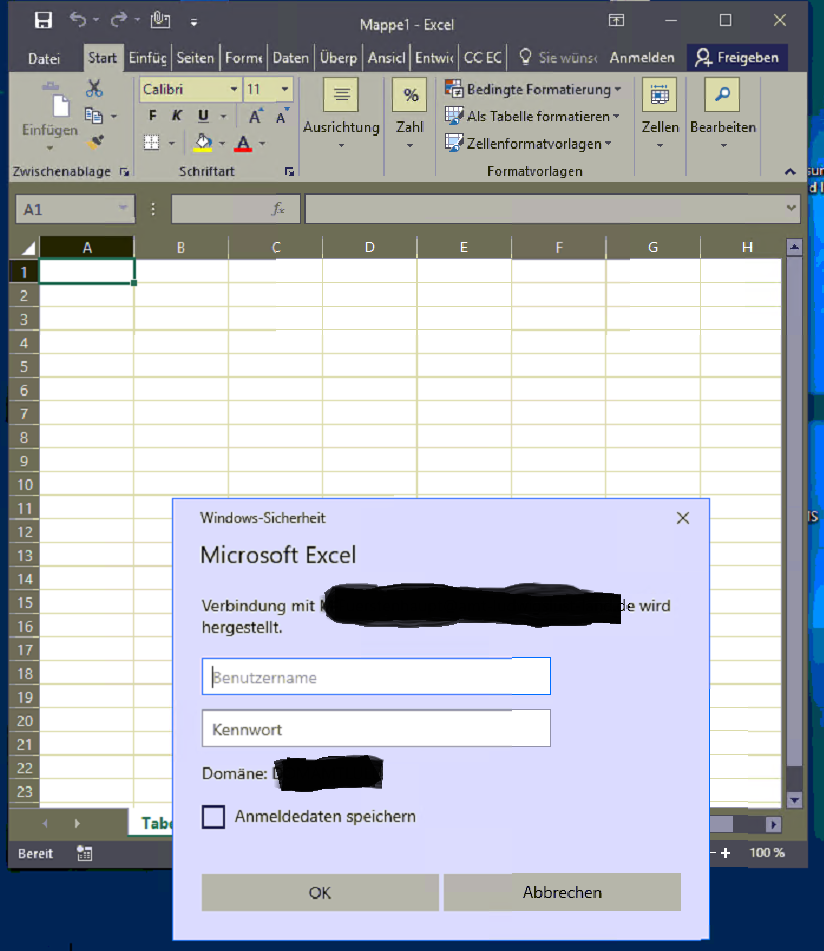This screenshot has height=951, width=824.
Task: Click horizontal scrollbar right arrow
Action: pos(773,824)
